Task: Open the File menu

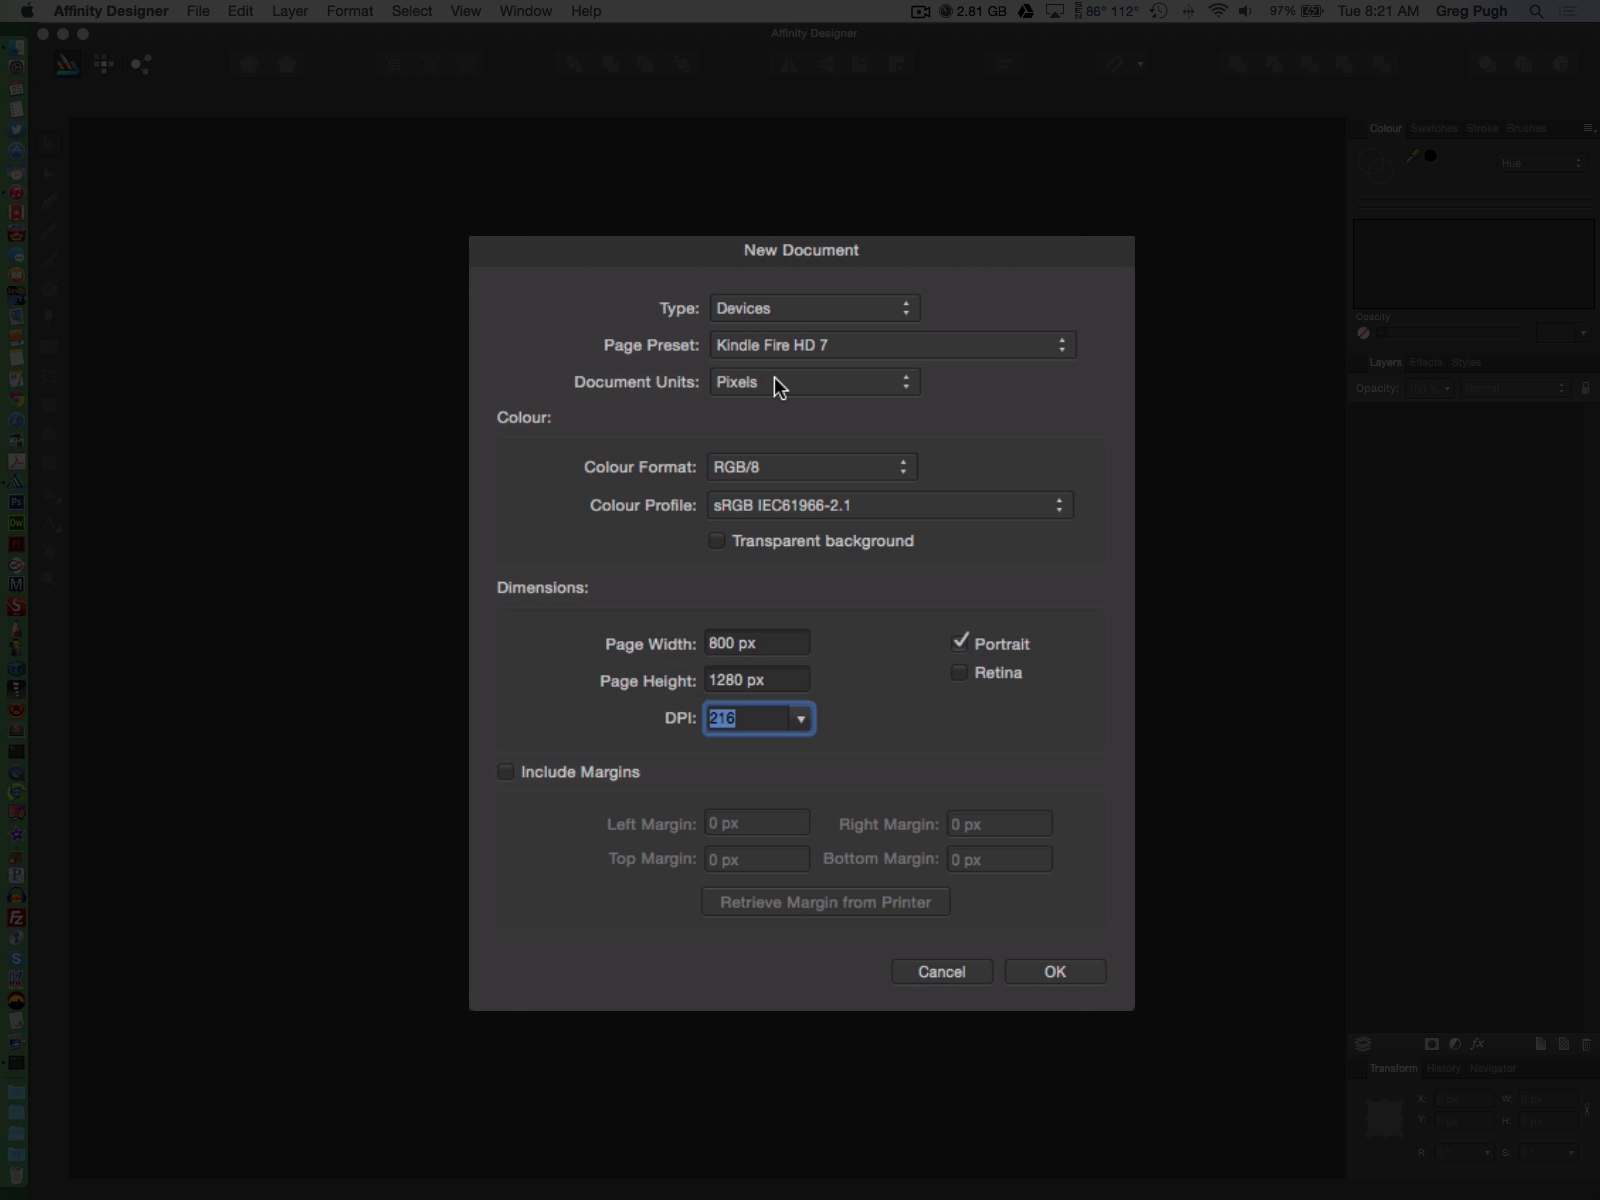Action: (x=198, y=11)
